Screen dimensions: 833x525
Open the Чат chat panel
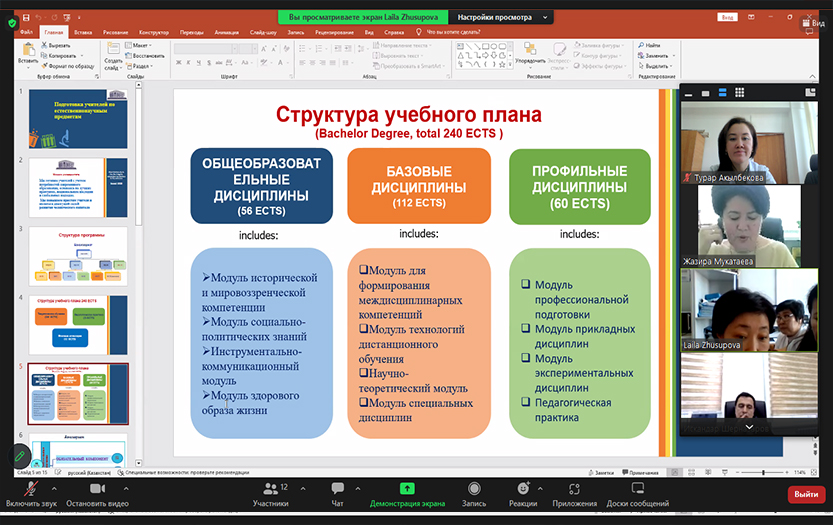tap(338, 489)
